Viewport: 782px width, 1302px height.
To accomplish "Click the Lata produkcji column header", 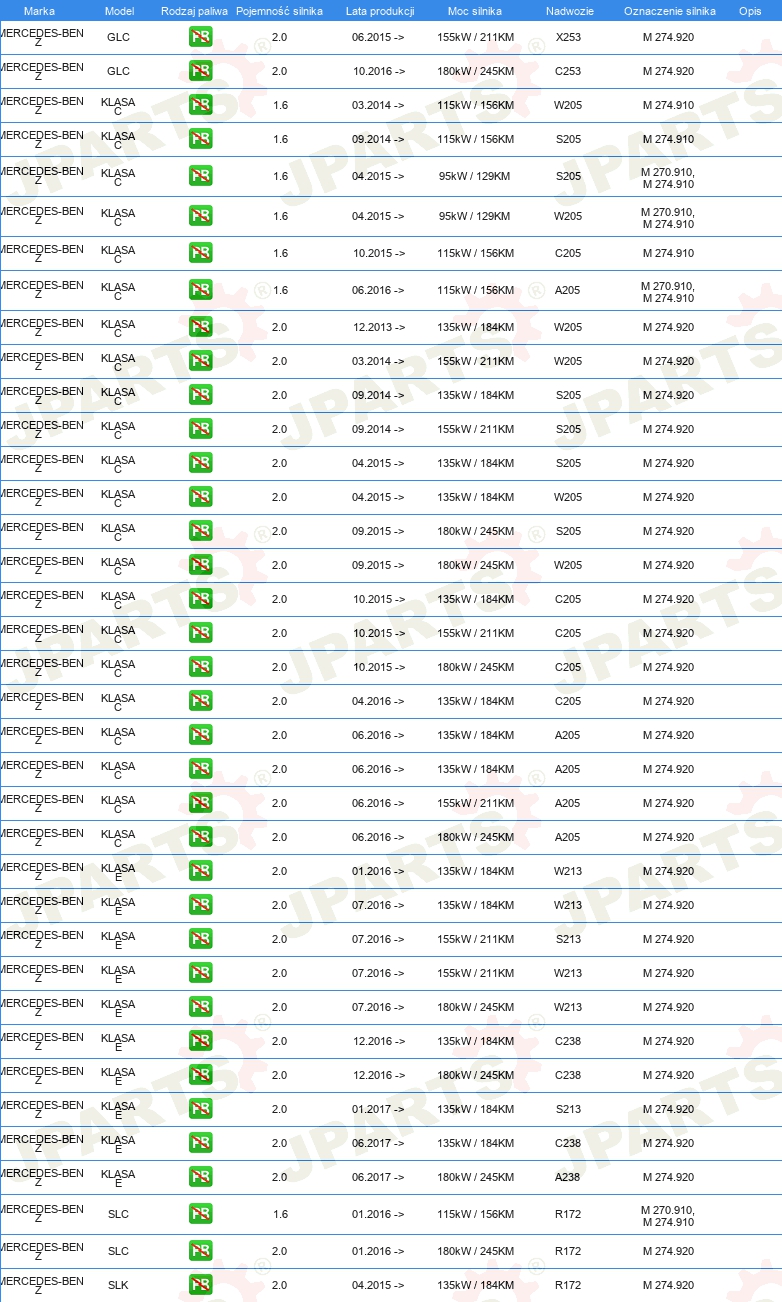I will (x=379, y=11).
